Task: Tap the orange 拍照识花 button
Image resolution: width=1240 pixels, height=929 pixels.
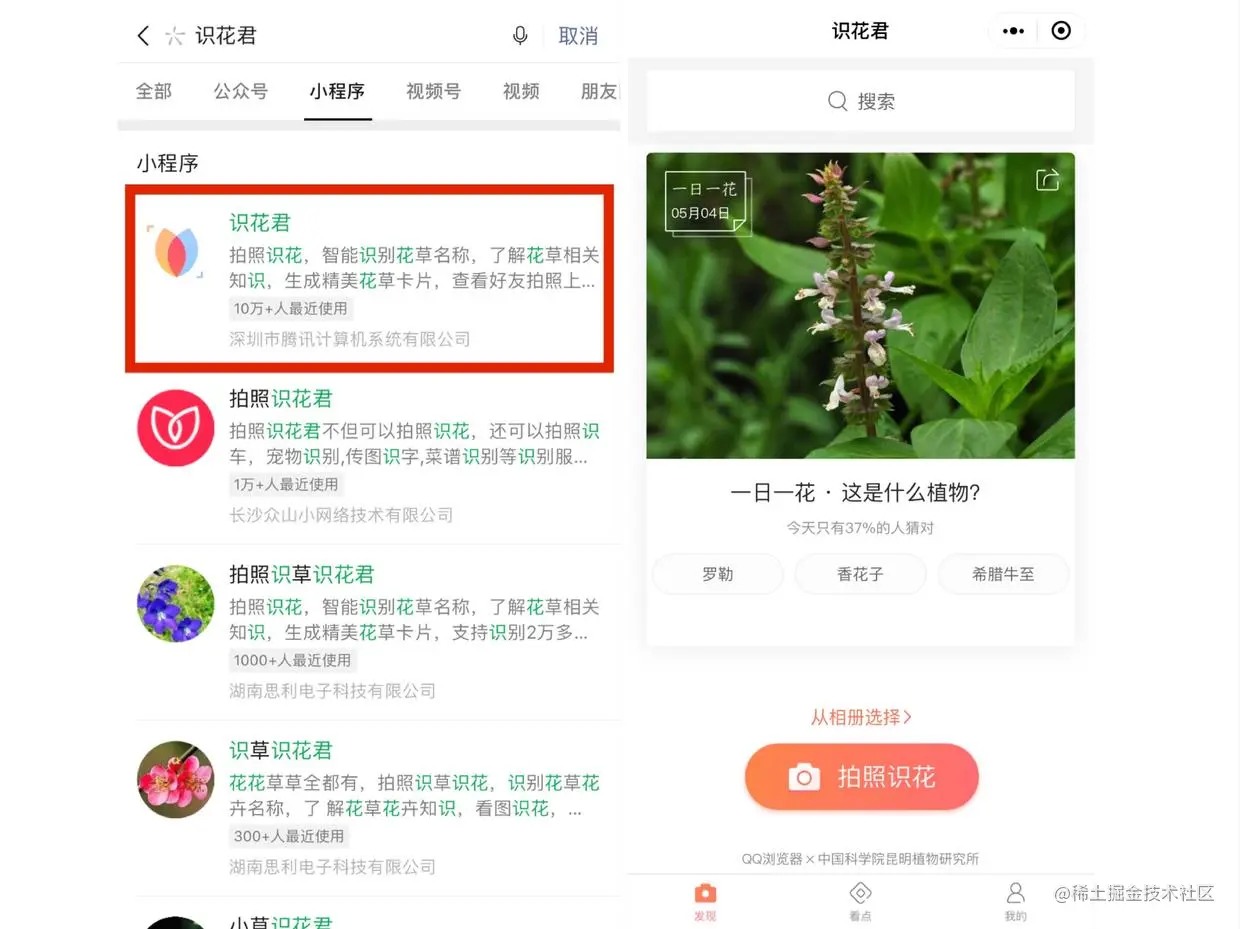Action: pyautogui.click(x=861, y=777)
